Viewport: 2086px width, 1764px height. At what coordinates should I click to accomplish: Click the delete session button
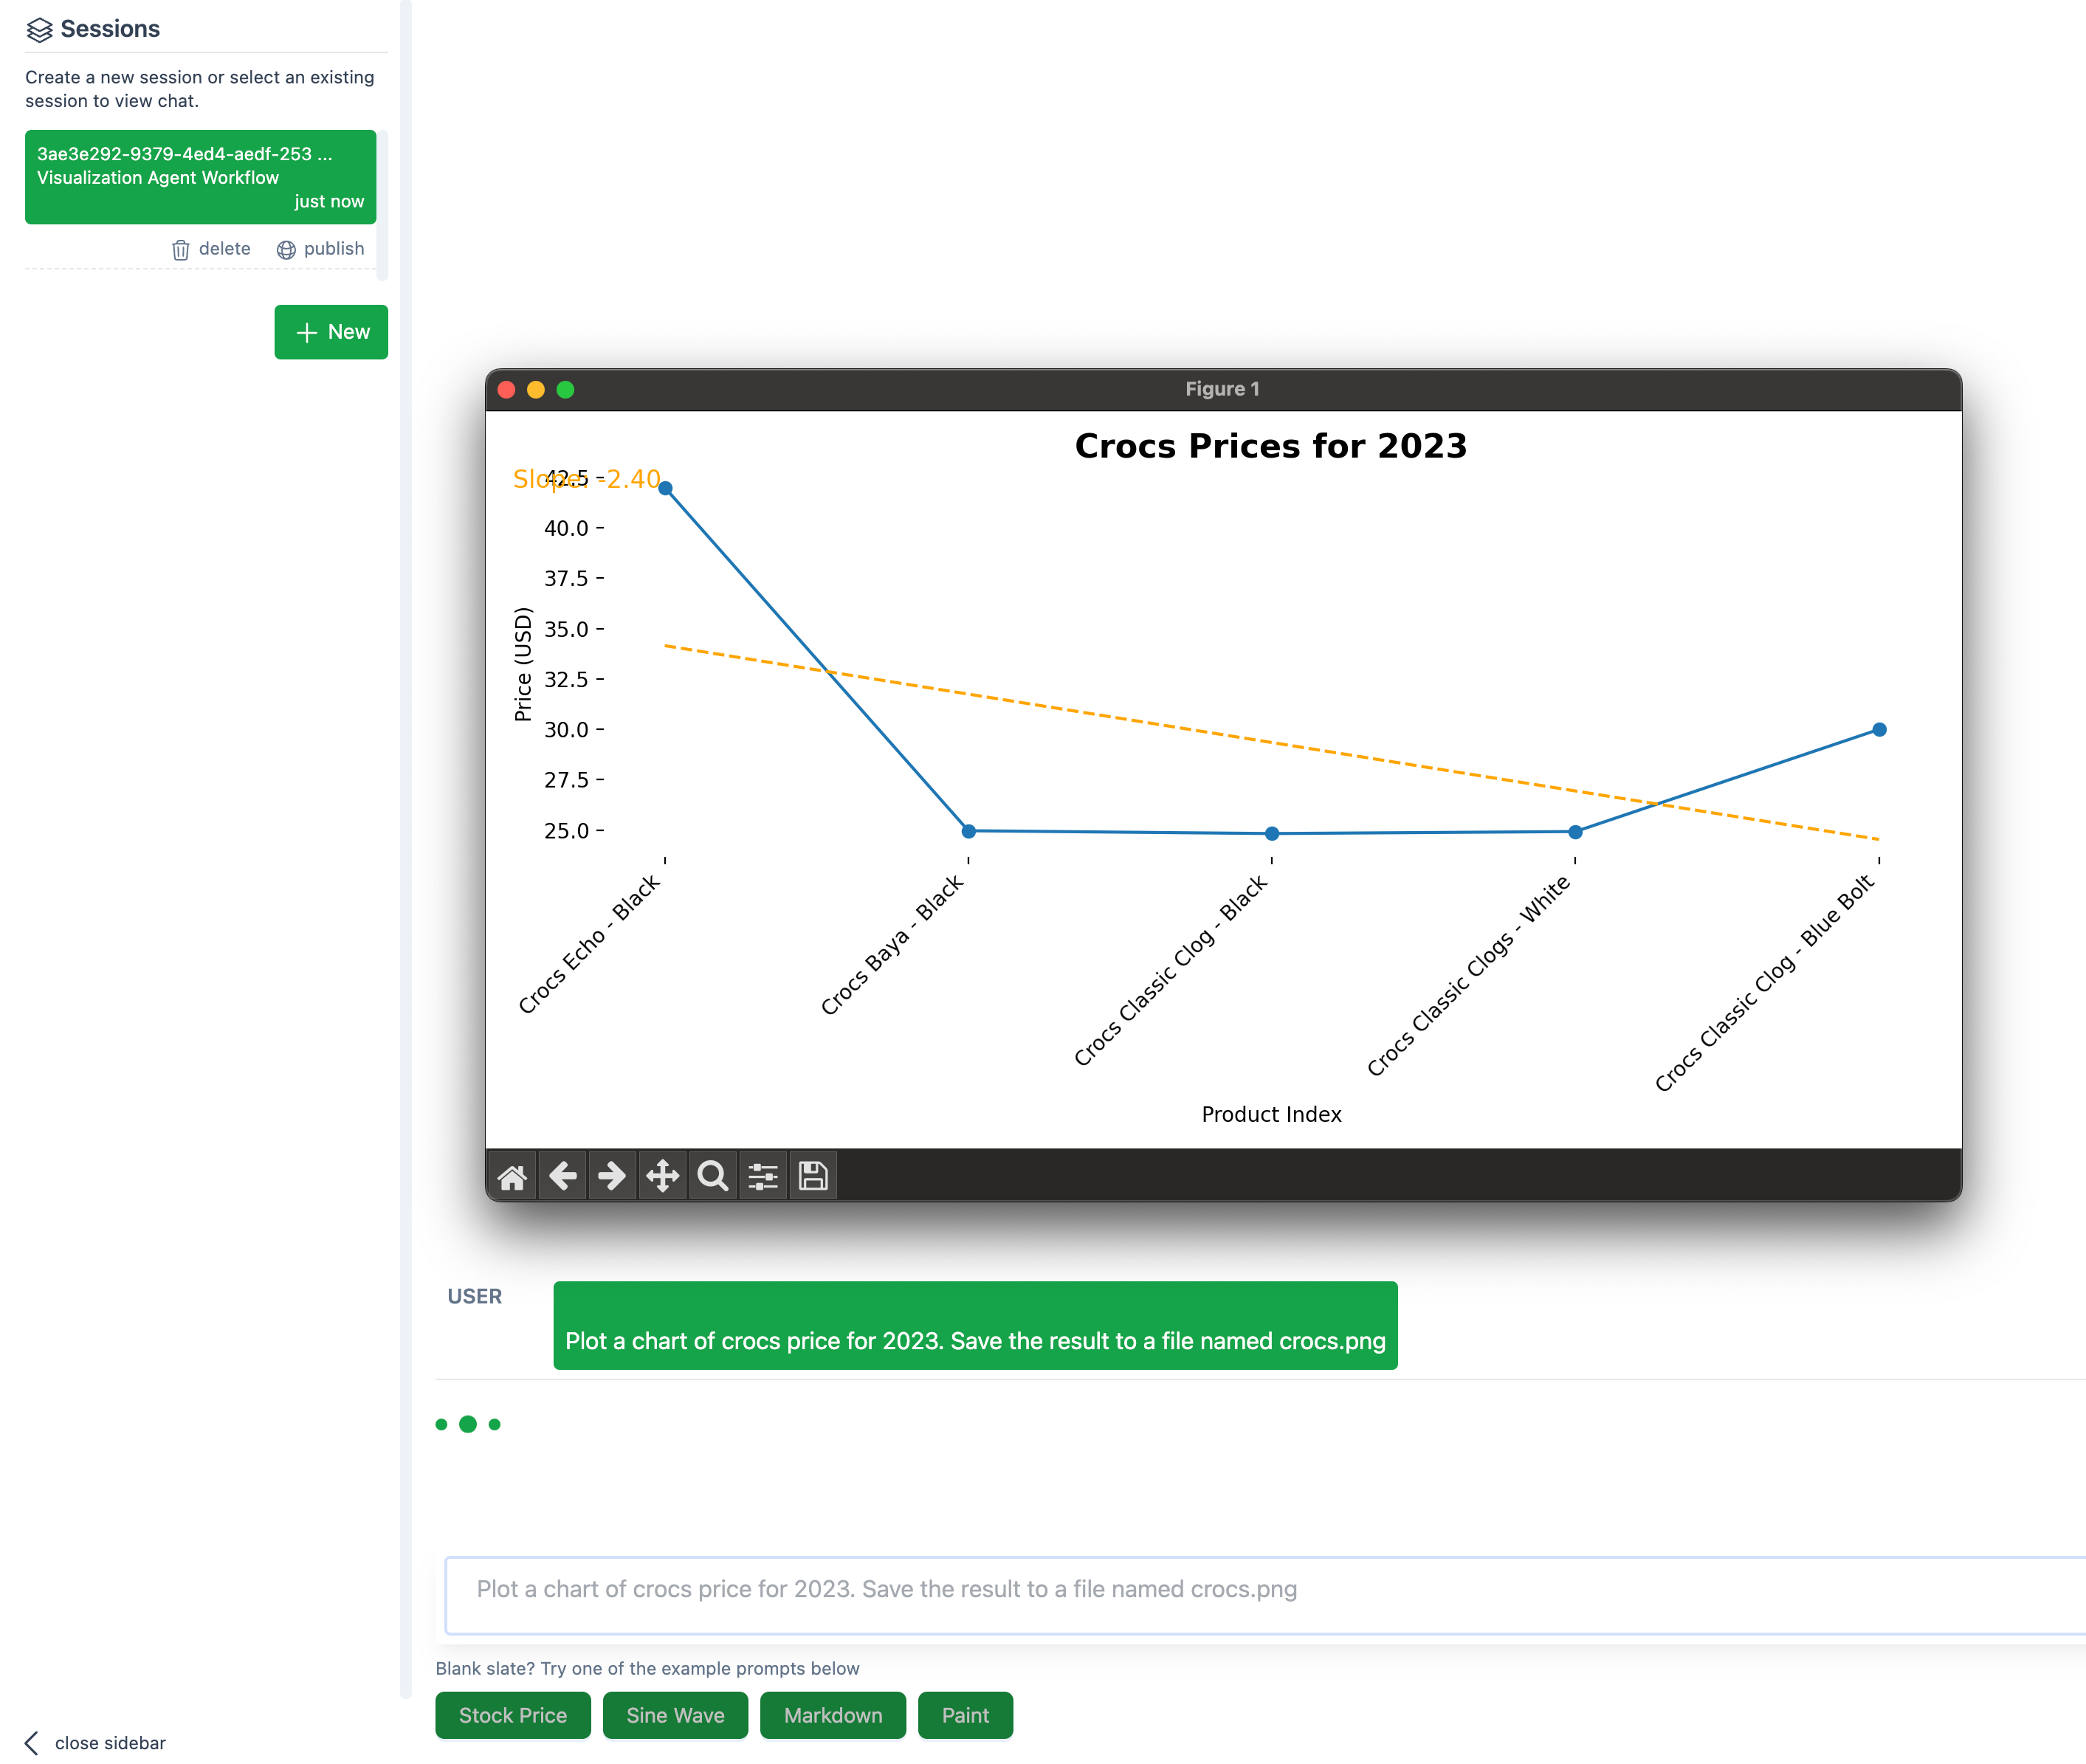[x=208, y=247]
